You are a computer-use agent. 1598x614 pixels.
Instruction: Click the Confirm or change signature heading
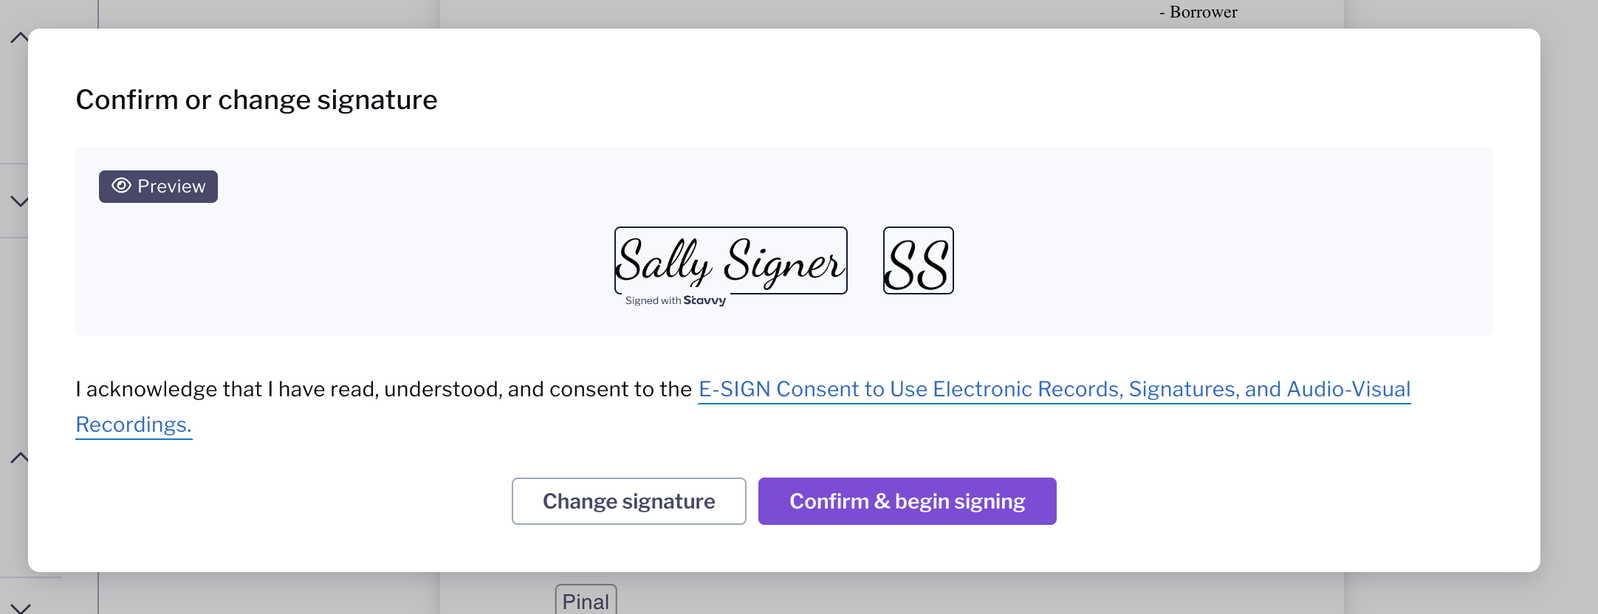coord(257,100)
